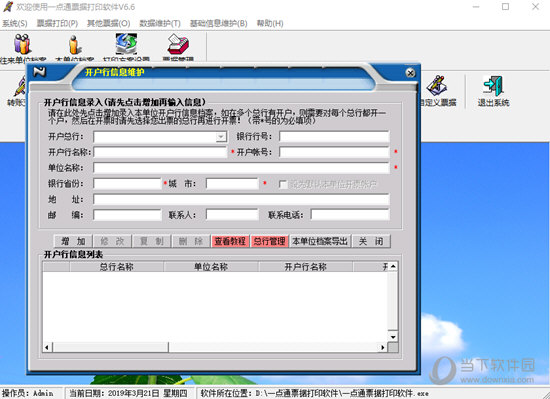Open 票据管理 printer icon
The height and width of the screenshot is (399, 550).
pos(178,44)
